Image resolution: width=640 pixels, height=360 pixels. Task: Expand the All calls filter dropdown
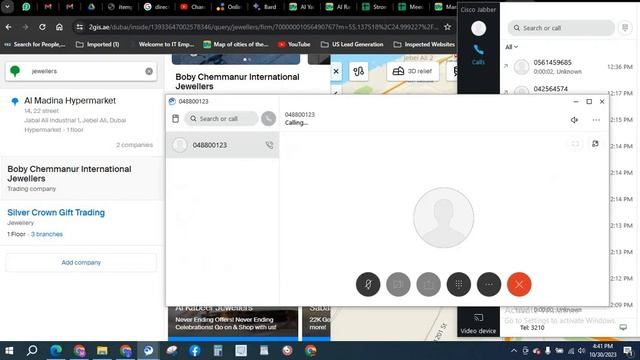511,47
